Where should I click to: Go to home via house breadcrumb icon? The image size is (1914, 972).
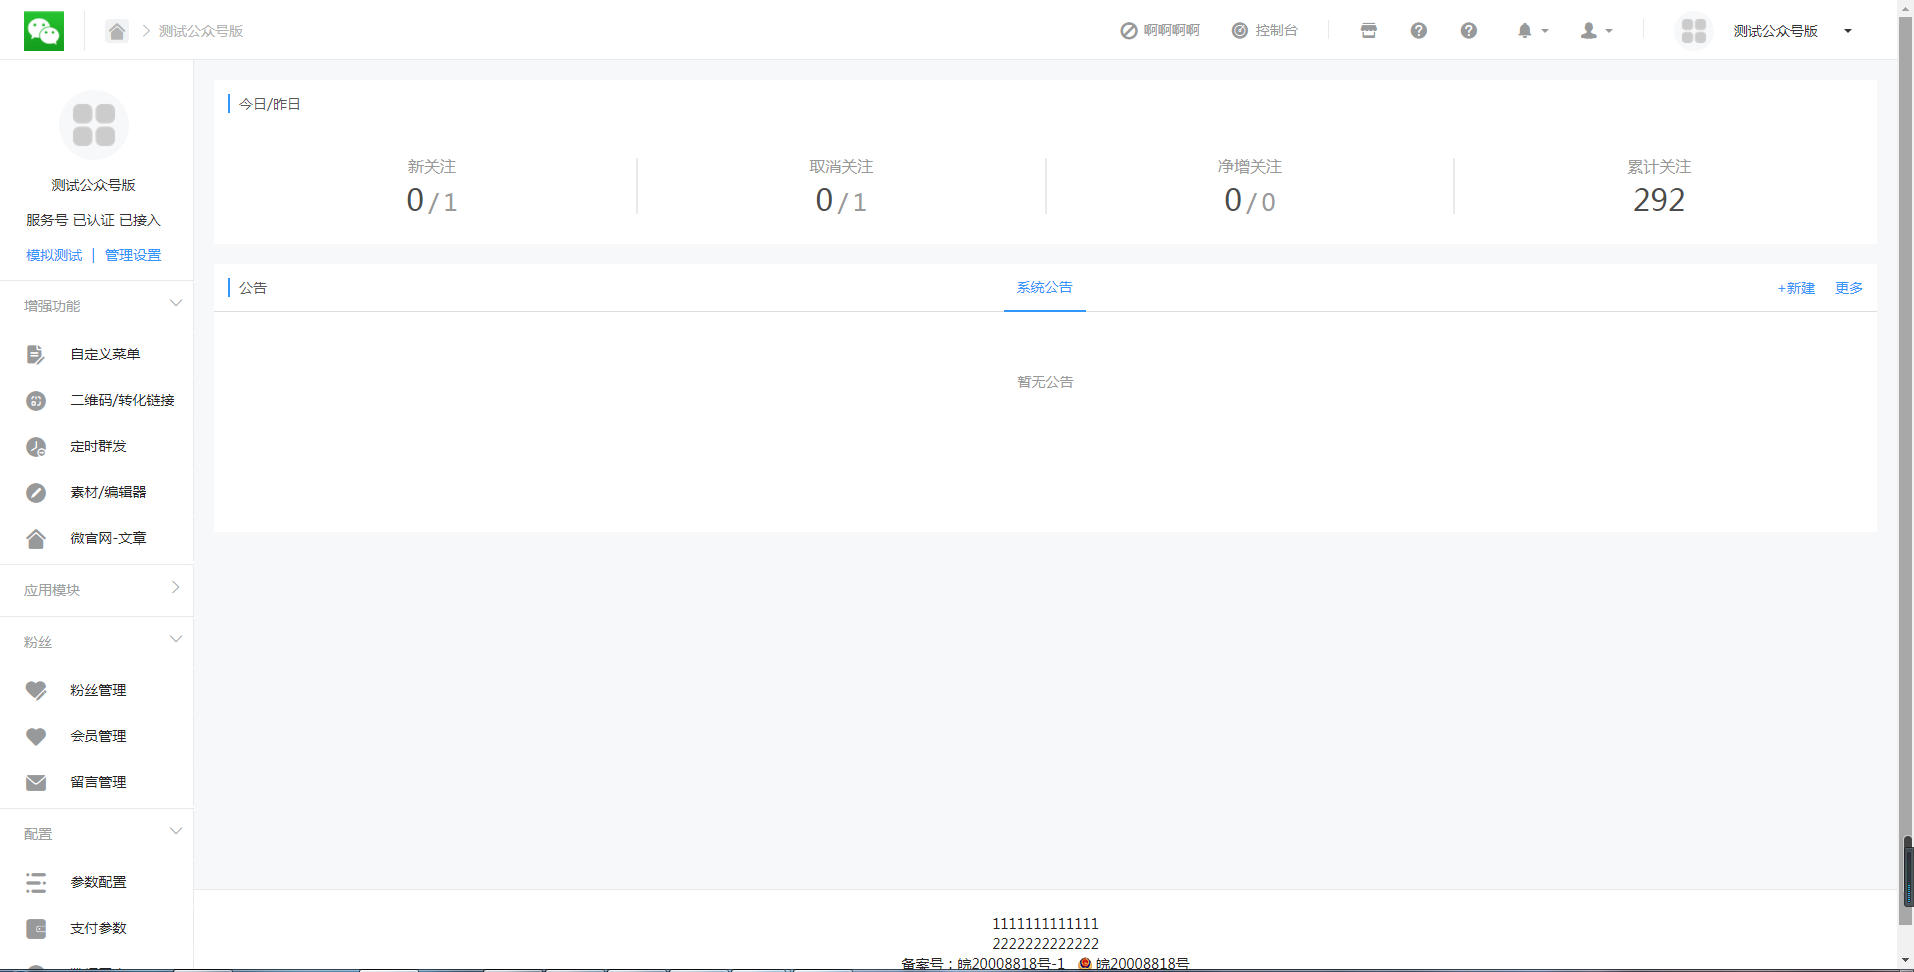pos(117,31)
